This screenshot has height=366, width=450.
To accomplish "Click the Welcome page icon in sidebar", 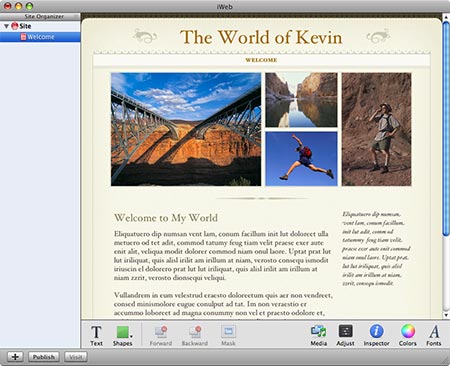I will point(23,37).
